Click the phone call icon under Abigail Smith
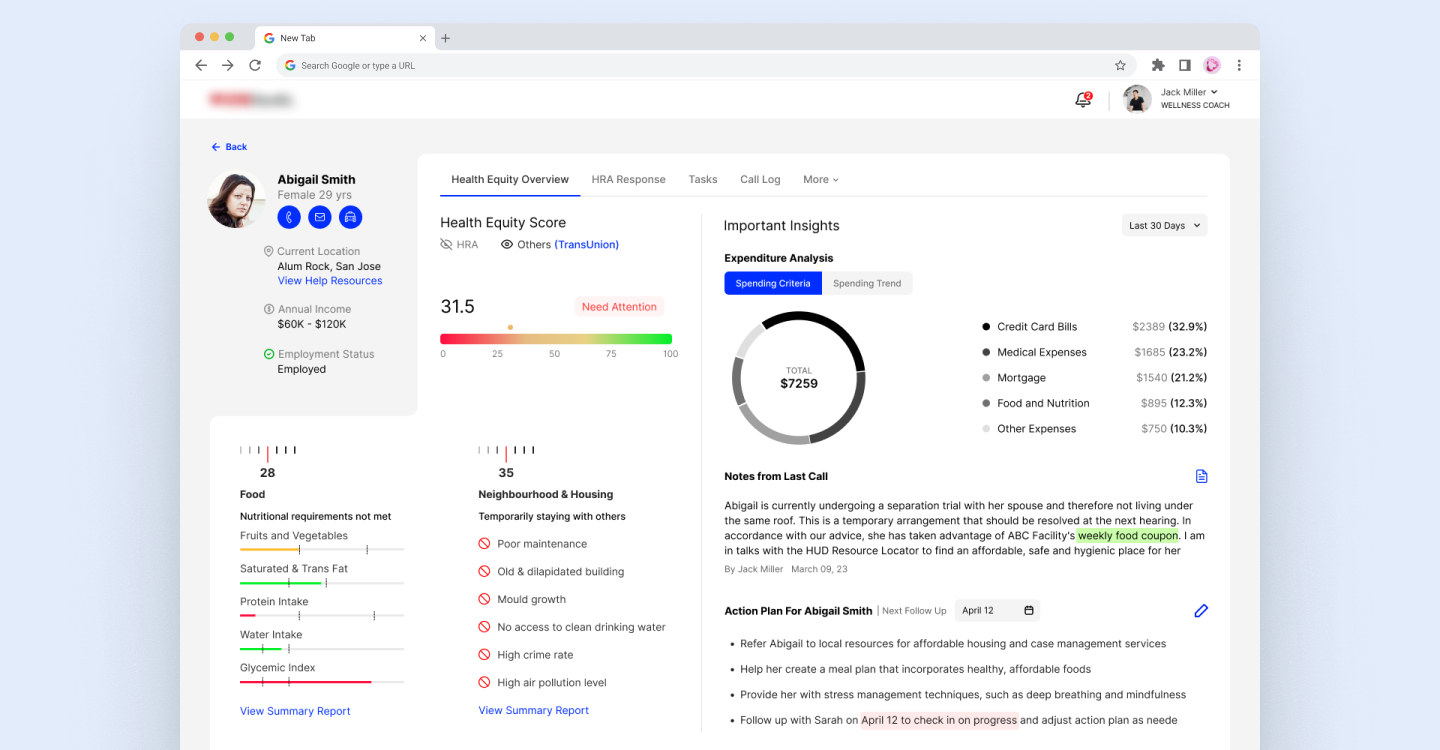1440x750 pixels. 289,217
